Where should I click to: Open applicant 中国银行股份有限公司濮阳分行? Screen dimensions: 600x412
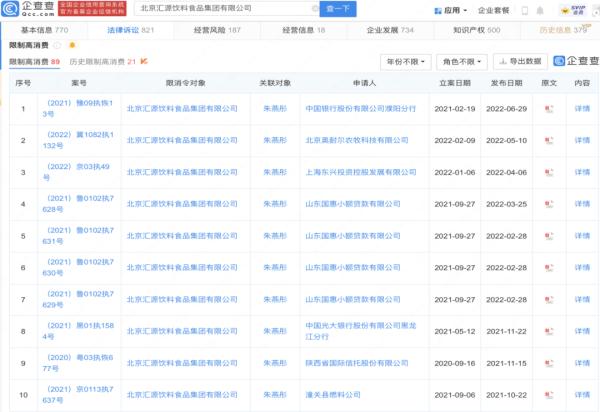point(360,109)
